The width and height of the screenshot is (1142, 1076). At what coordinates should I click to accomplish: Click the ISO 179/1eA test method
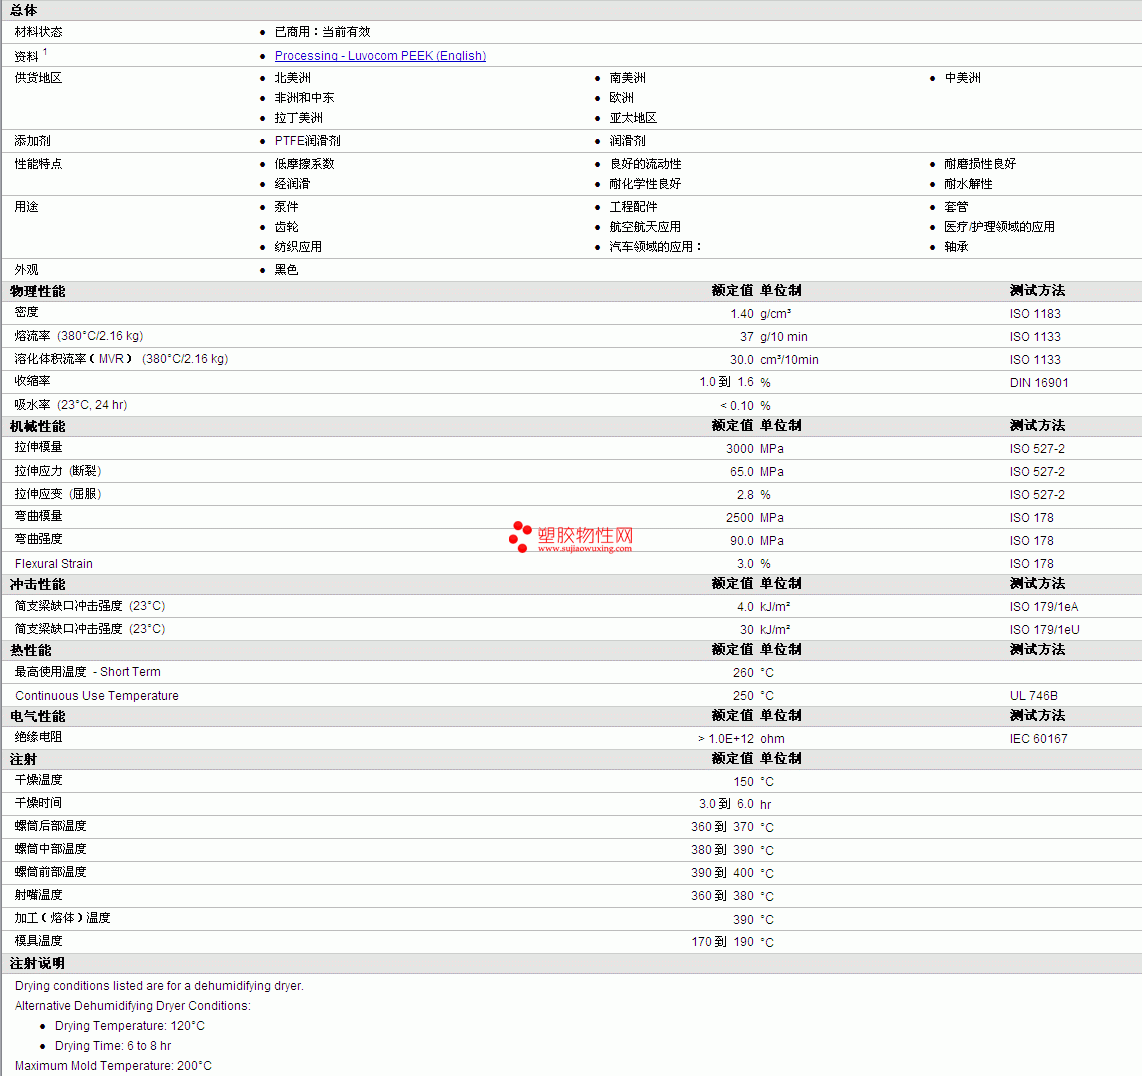pos(1044,607)
